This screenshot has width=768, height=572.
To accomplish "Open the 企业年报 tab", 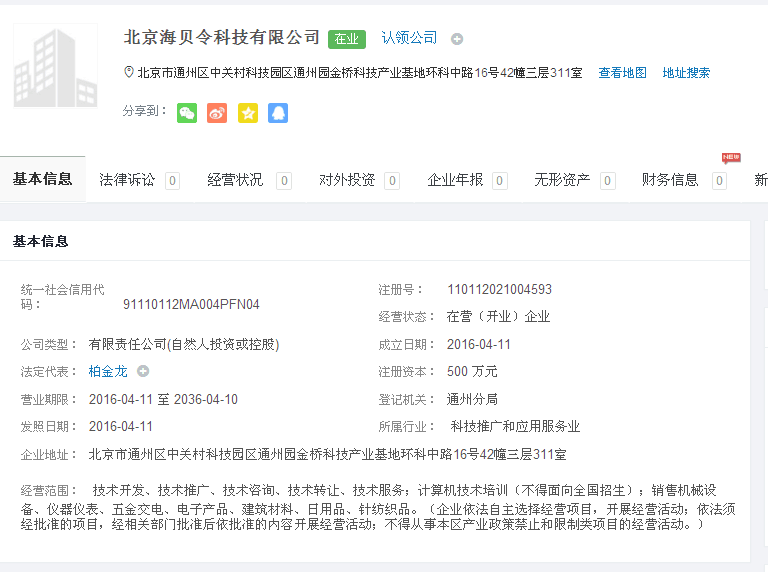I will pyautogui.click(x=455, y=180).
